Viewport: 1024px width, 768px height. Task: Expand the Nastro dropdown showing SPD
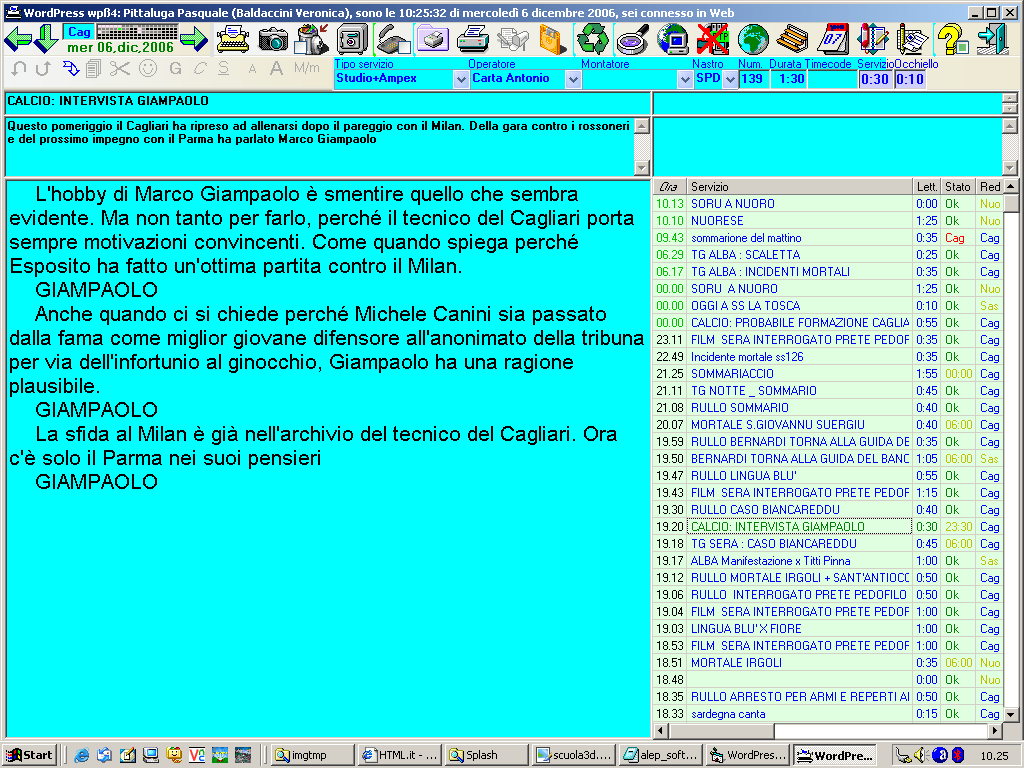click(x=728, y=79)
